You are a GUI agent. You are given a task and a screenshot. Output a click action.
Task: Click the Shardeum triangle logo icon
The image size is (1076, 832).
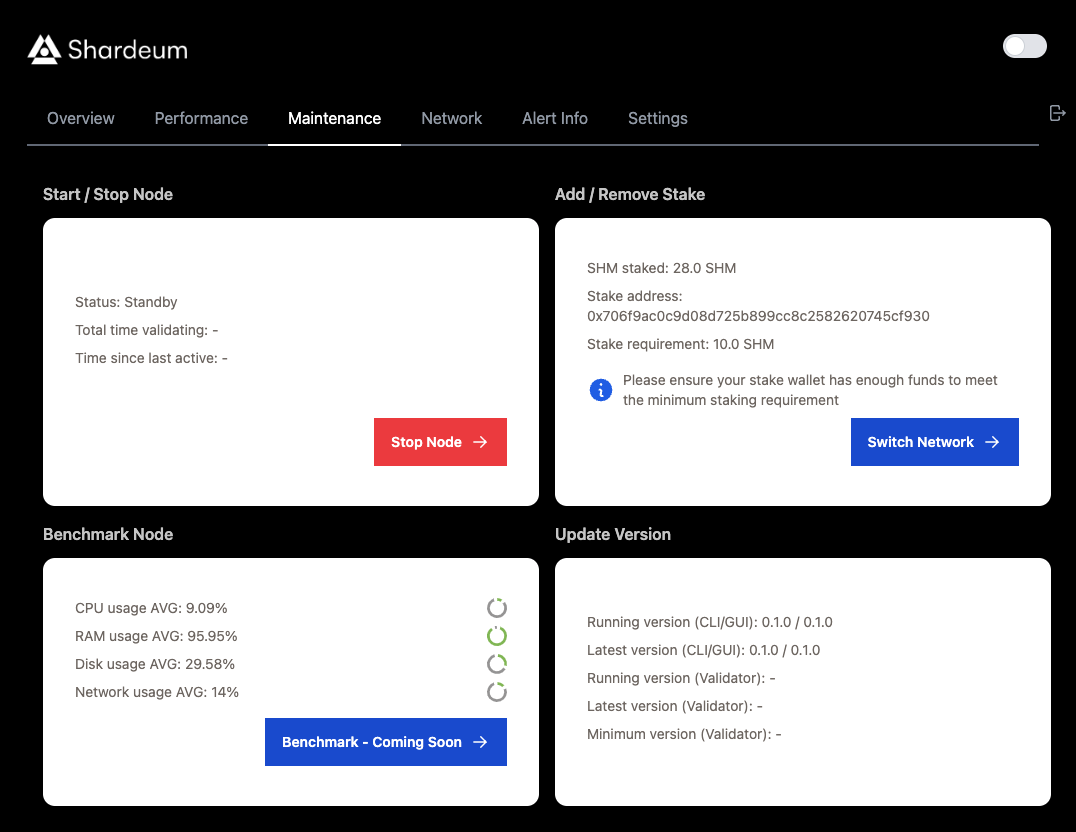point(44,49)
